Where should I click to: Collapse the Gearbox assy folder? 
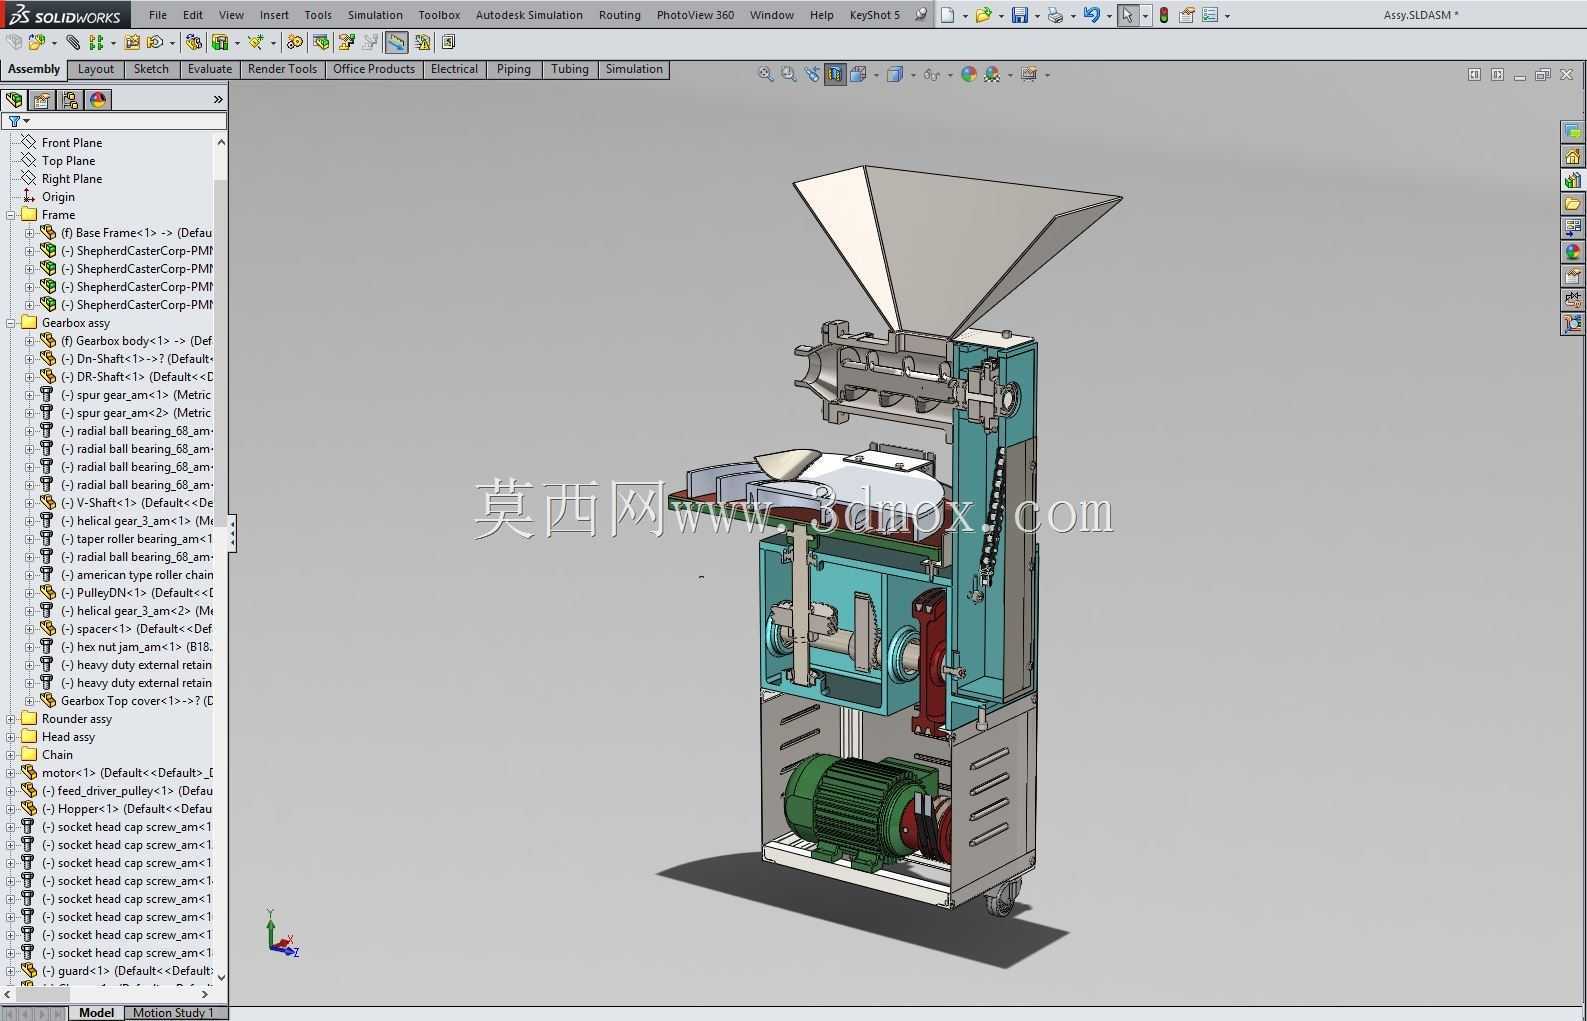(11, 323)
